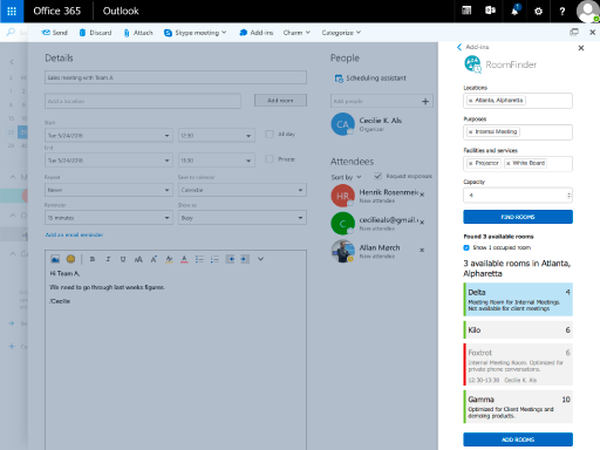Pop out the meeting window
This screenshot has height=450, width=600.
click(x=574, y=32)
